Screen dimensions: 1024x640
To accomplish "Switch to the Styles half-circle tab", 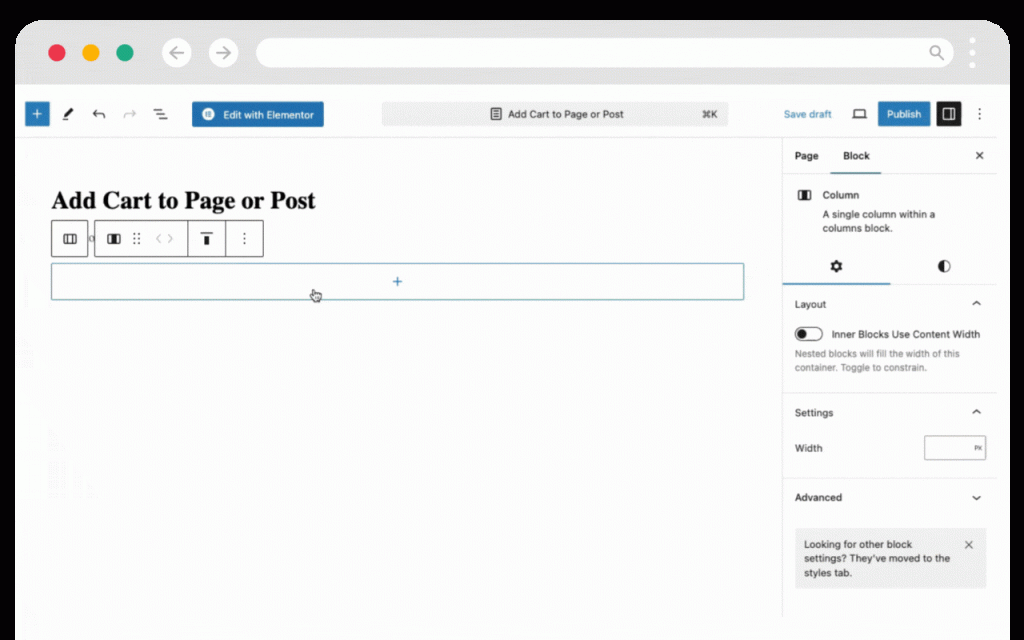I will 944,266.
